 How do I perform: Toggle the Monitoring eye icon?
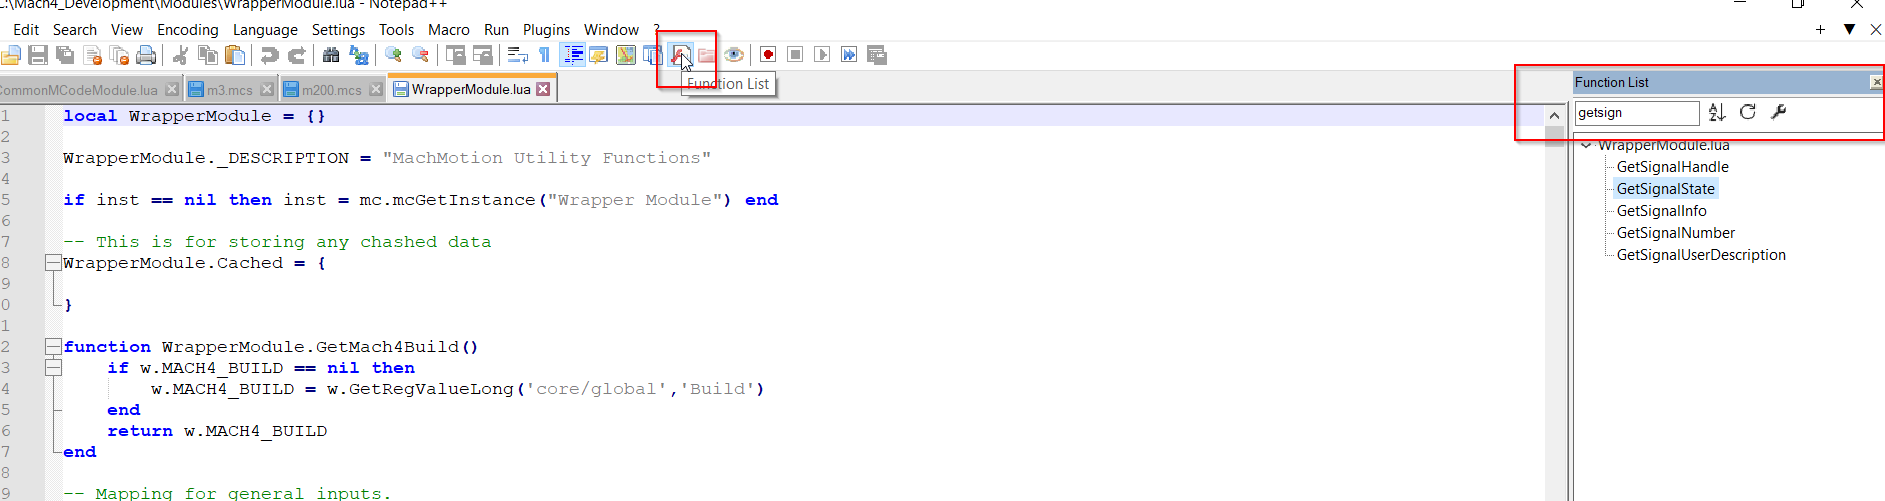pos(734,55)
